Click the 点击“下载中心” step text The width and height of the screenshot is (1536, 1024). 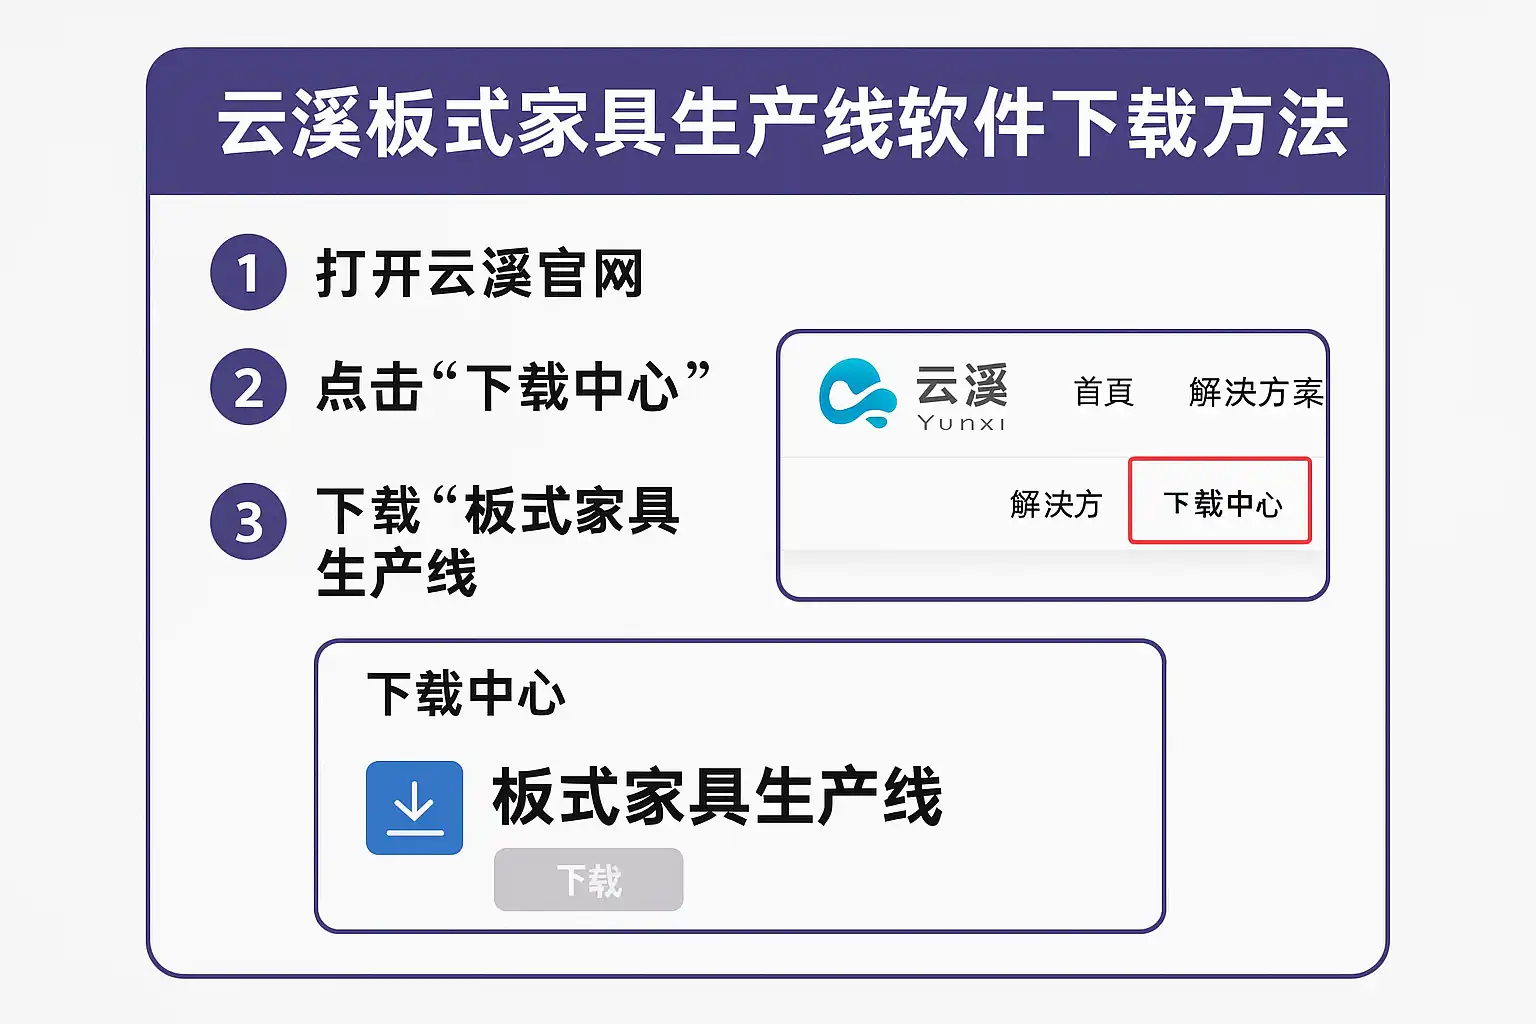click(x=512, y=387)
